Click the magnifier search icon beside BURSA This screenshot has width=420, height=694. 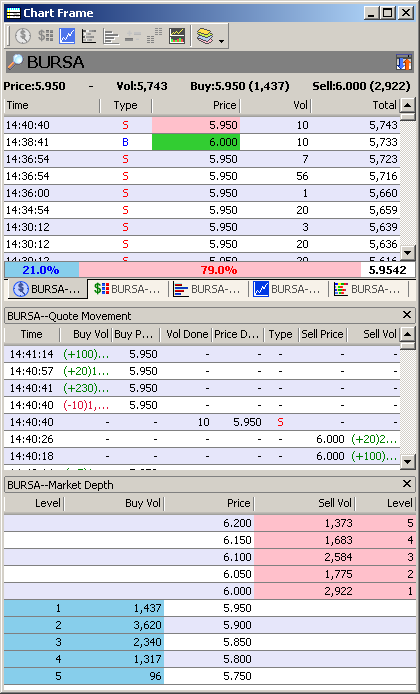point(15,62)
